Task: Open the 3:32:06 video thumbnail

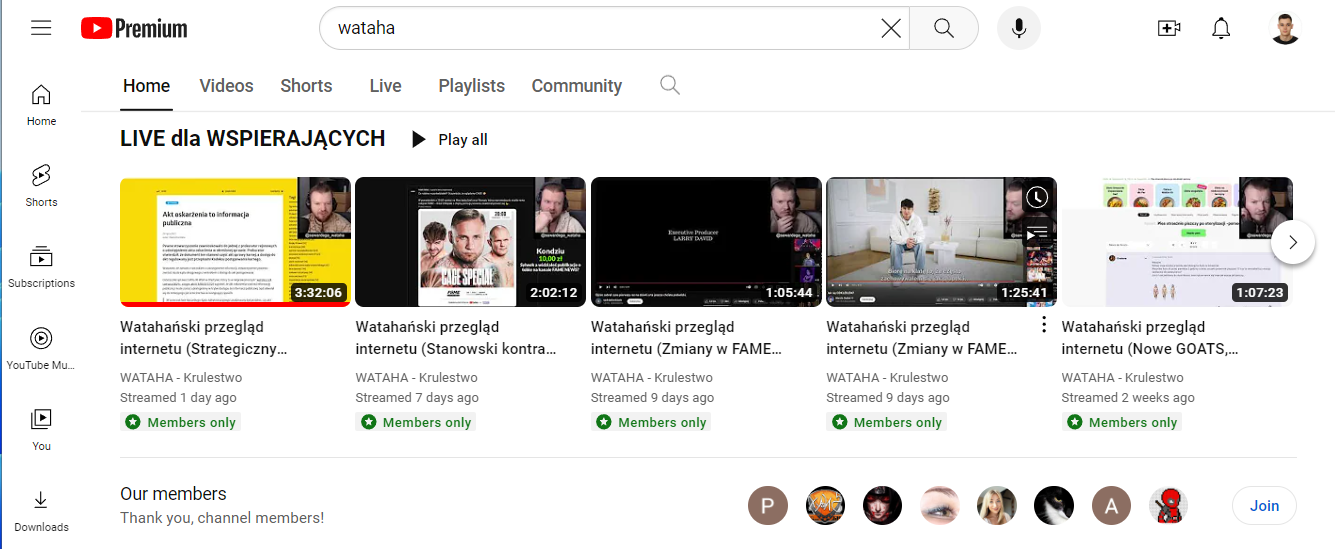Action: (x=235, y=242)
